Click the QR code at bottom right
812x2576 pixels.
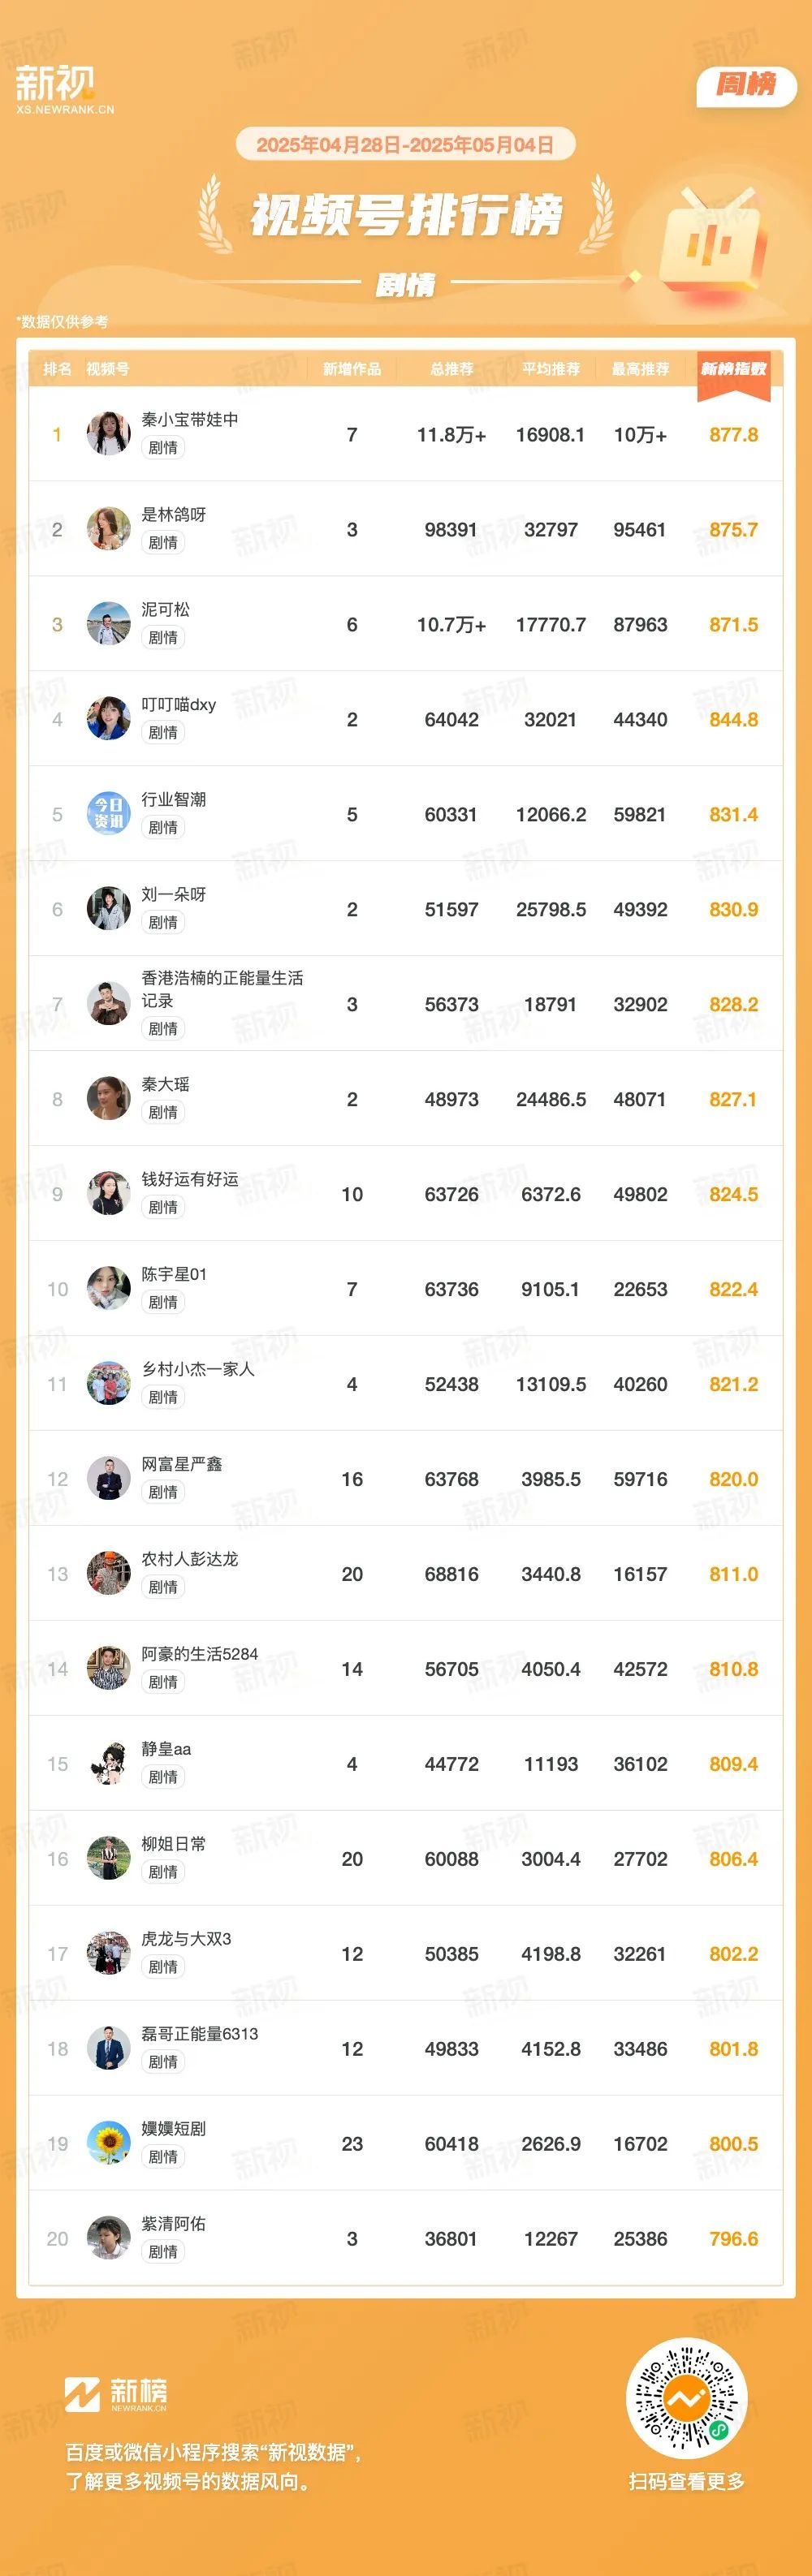(x=687, y=2398)
